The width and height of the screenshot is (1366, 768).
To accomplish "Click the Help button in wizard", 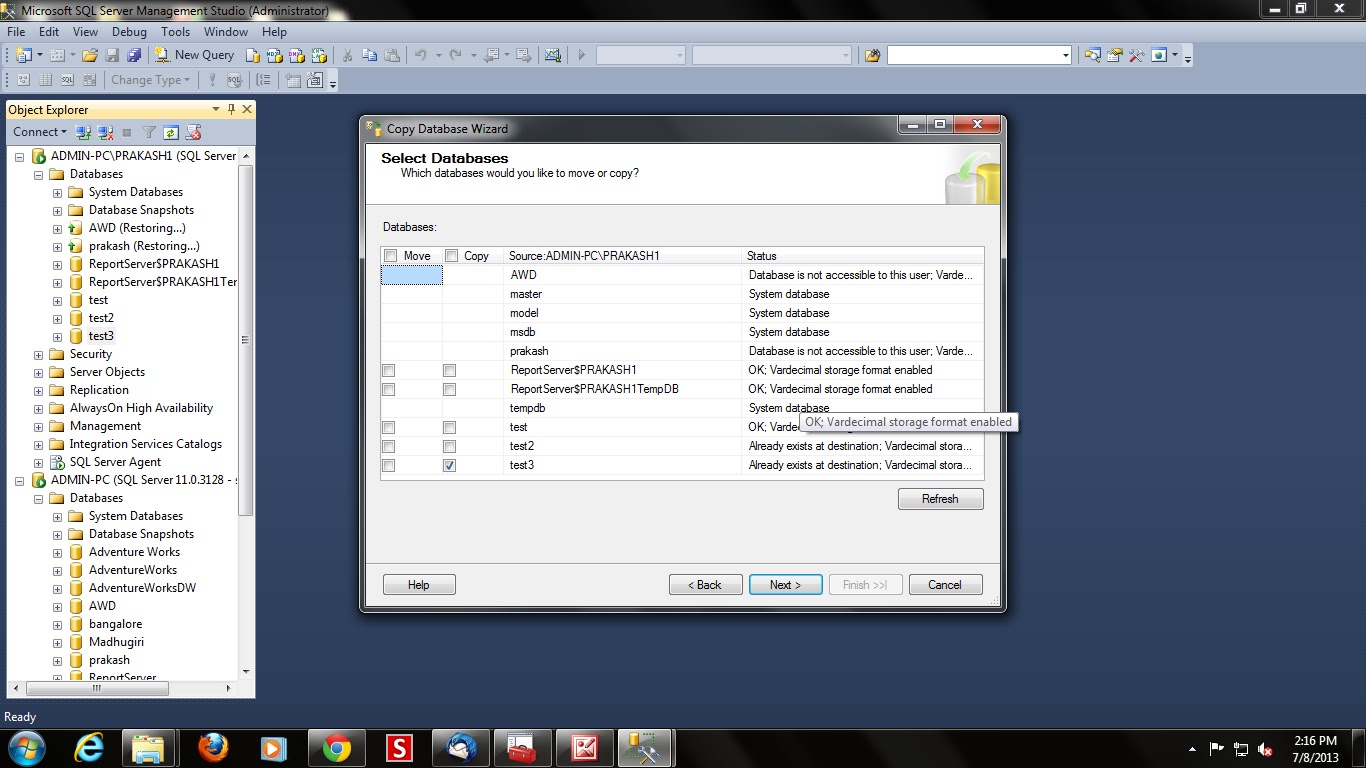I will 419,585.
